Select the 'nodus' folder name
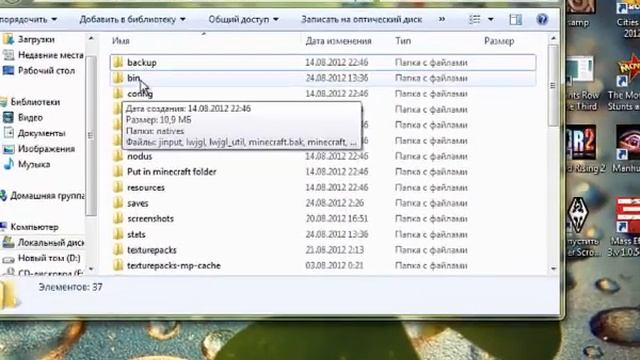This screenshot has height=360, width=640. pos(140,156)
